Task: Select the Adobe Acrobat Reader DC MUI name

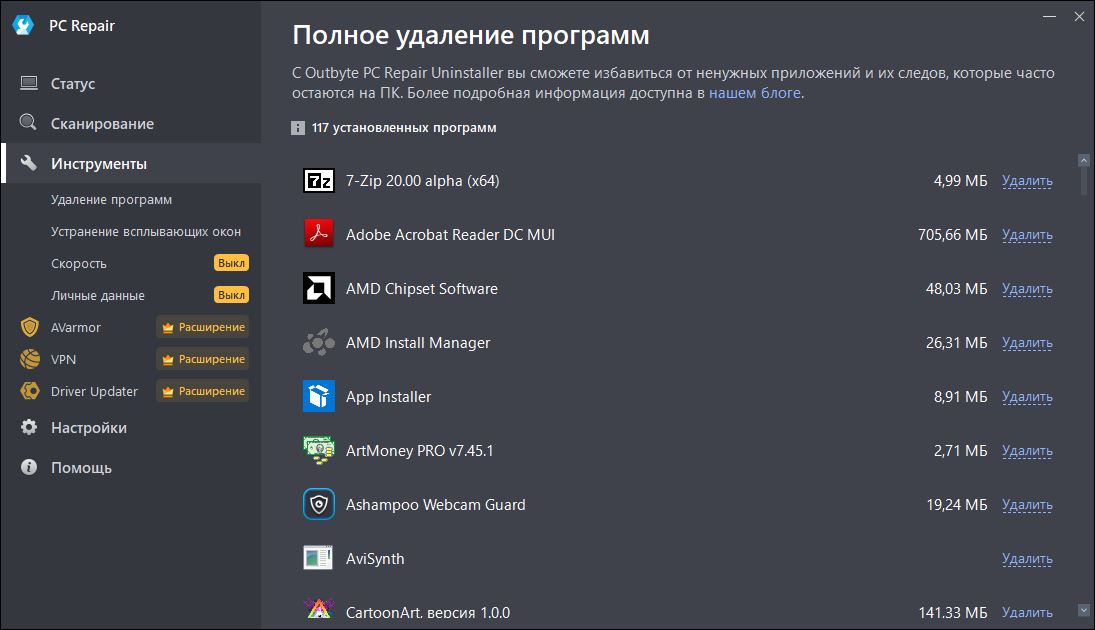Action: coord(450,235)
